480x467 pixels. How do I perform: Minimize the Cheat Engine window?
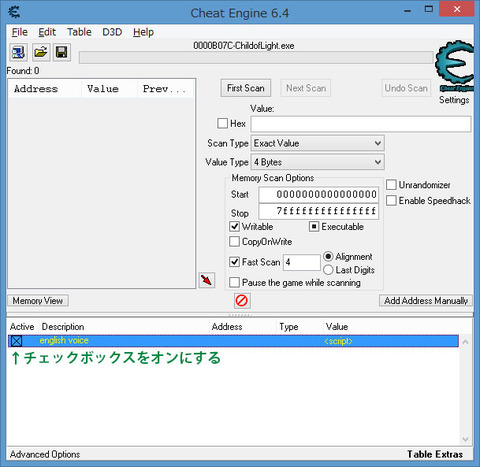(407, 10)
